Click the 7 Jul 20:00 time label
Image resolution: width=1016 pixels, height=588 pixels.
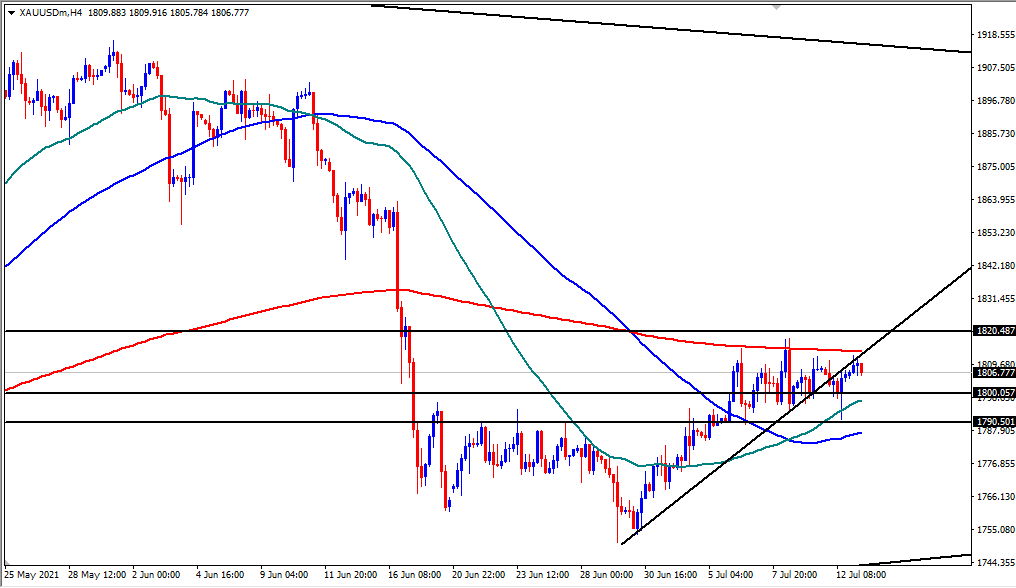796,574
